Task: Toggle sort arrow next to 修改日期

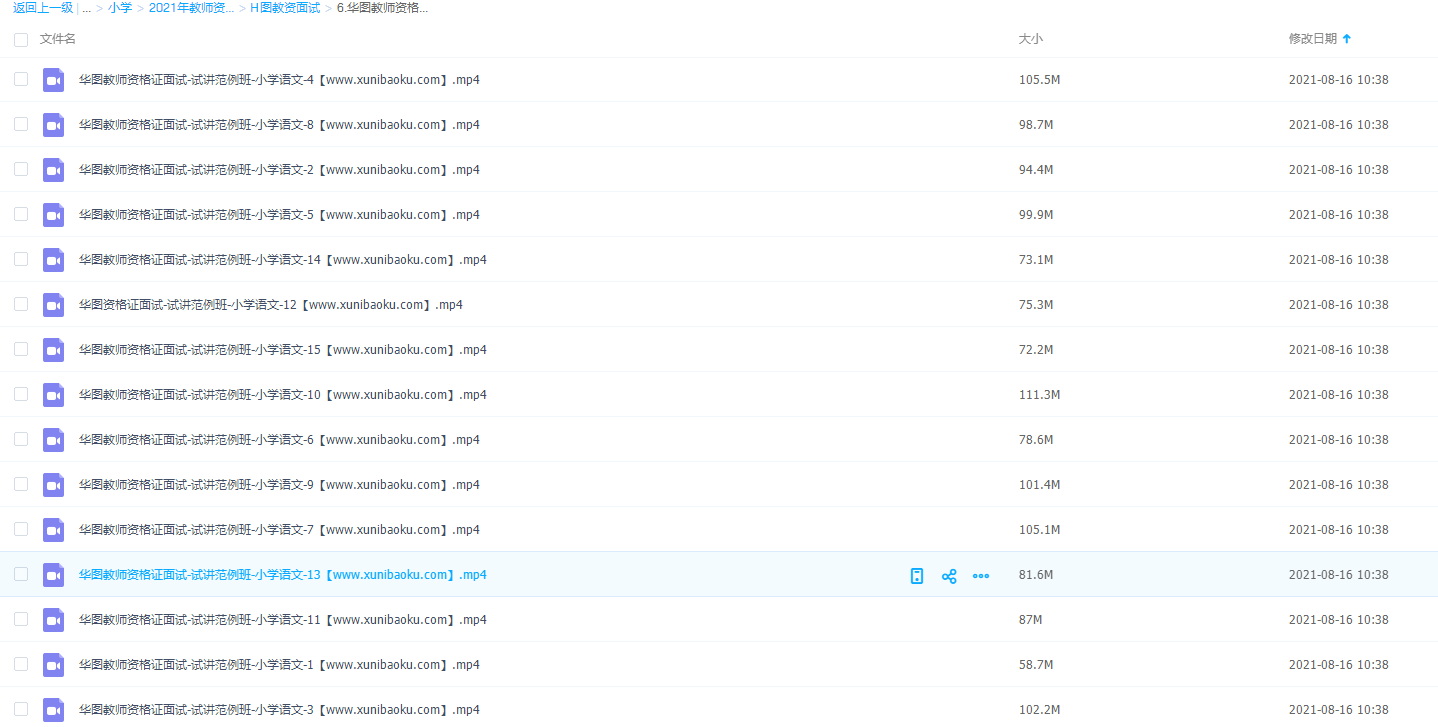Action: coord(1346,39)
